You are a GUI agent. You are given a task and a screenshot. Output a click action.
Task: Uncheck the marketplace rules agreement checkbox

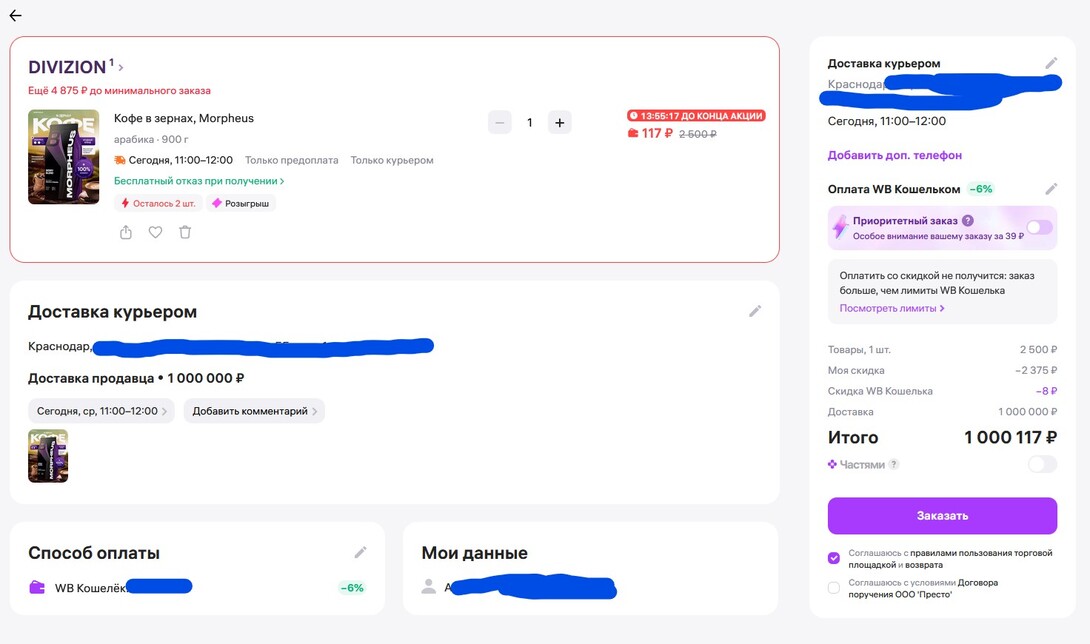click(x=834, y=558)
